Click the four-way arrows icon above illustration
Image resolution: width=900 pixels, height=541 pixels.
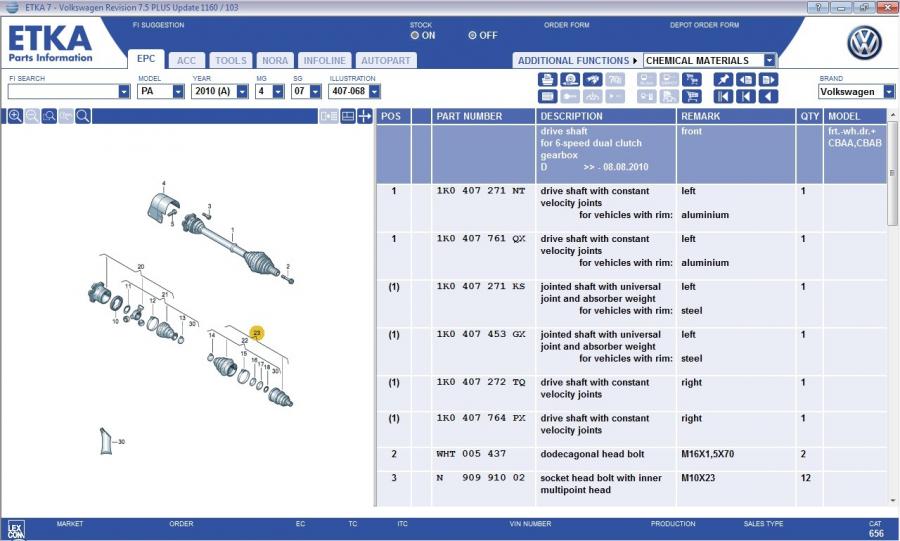(x=366, y=116)
